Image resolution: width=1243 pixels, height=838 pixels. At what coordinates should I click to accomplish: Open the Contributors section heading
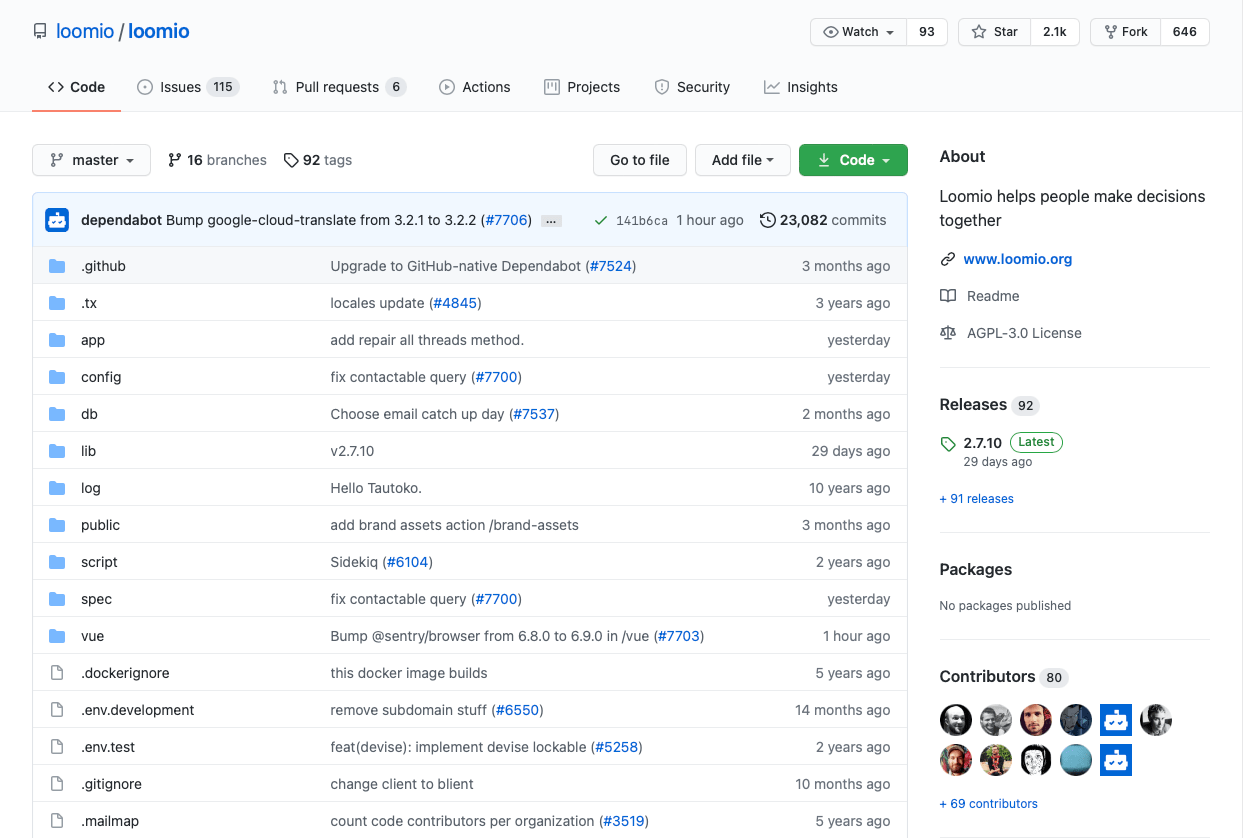click(988, 676)
